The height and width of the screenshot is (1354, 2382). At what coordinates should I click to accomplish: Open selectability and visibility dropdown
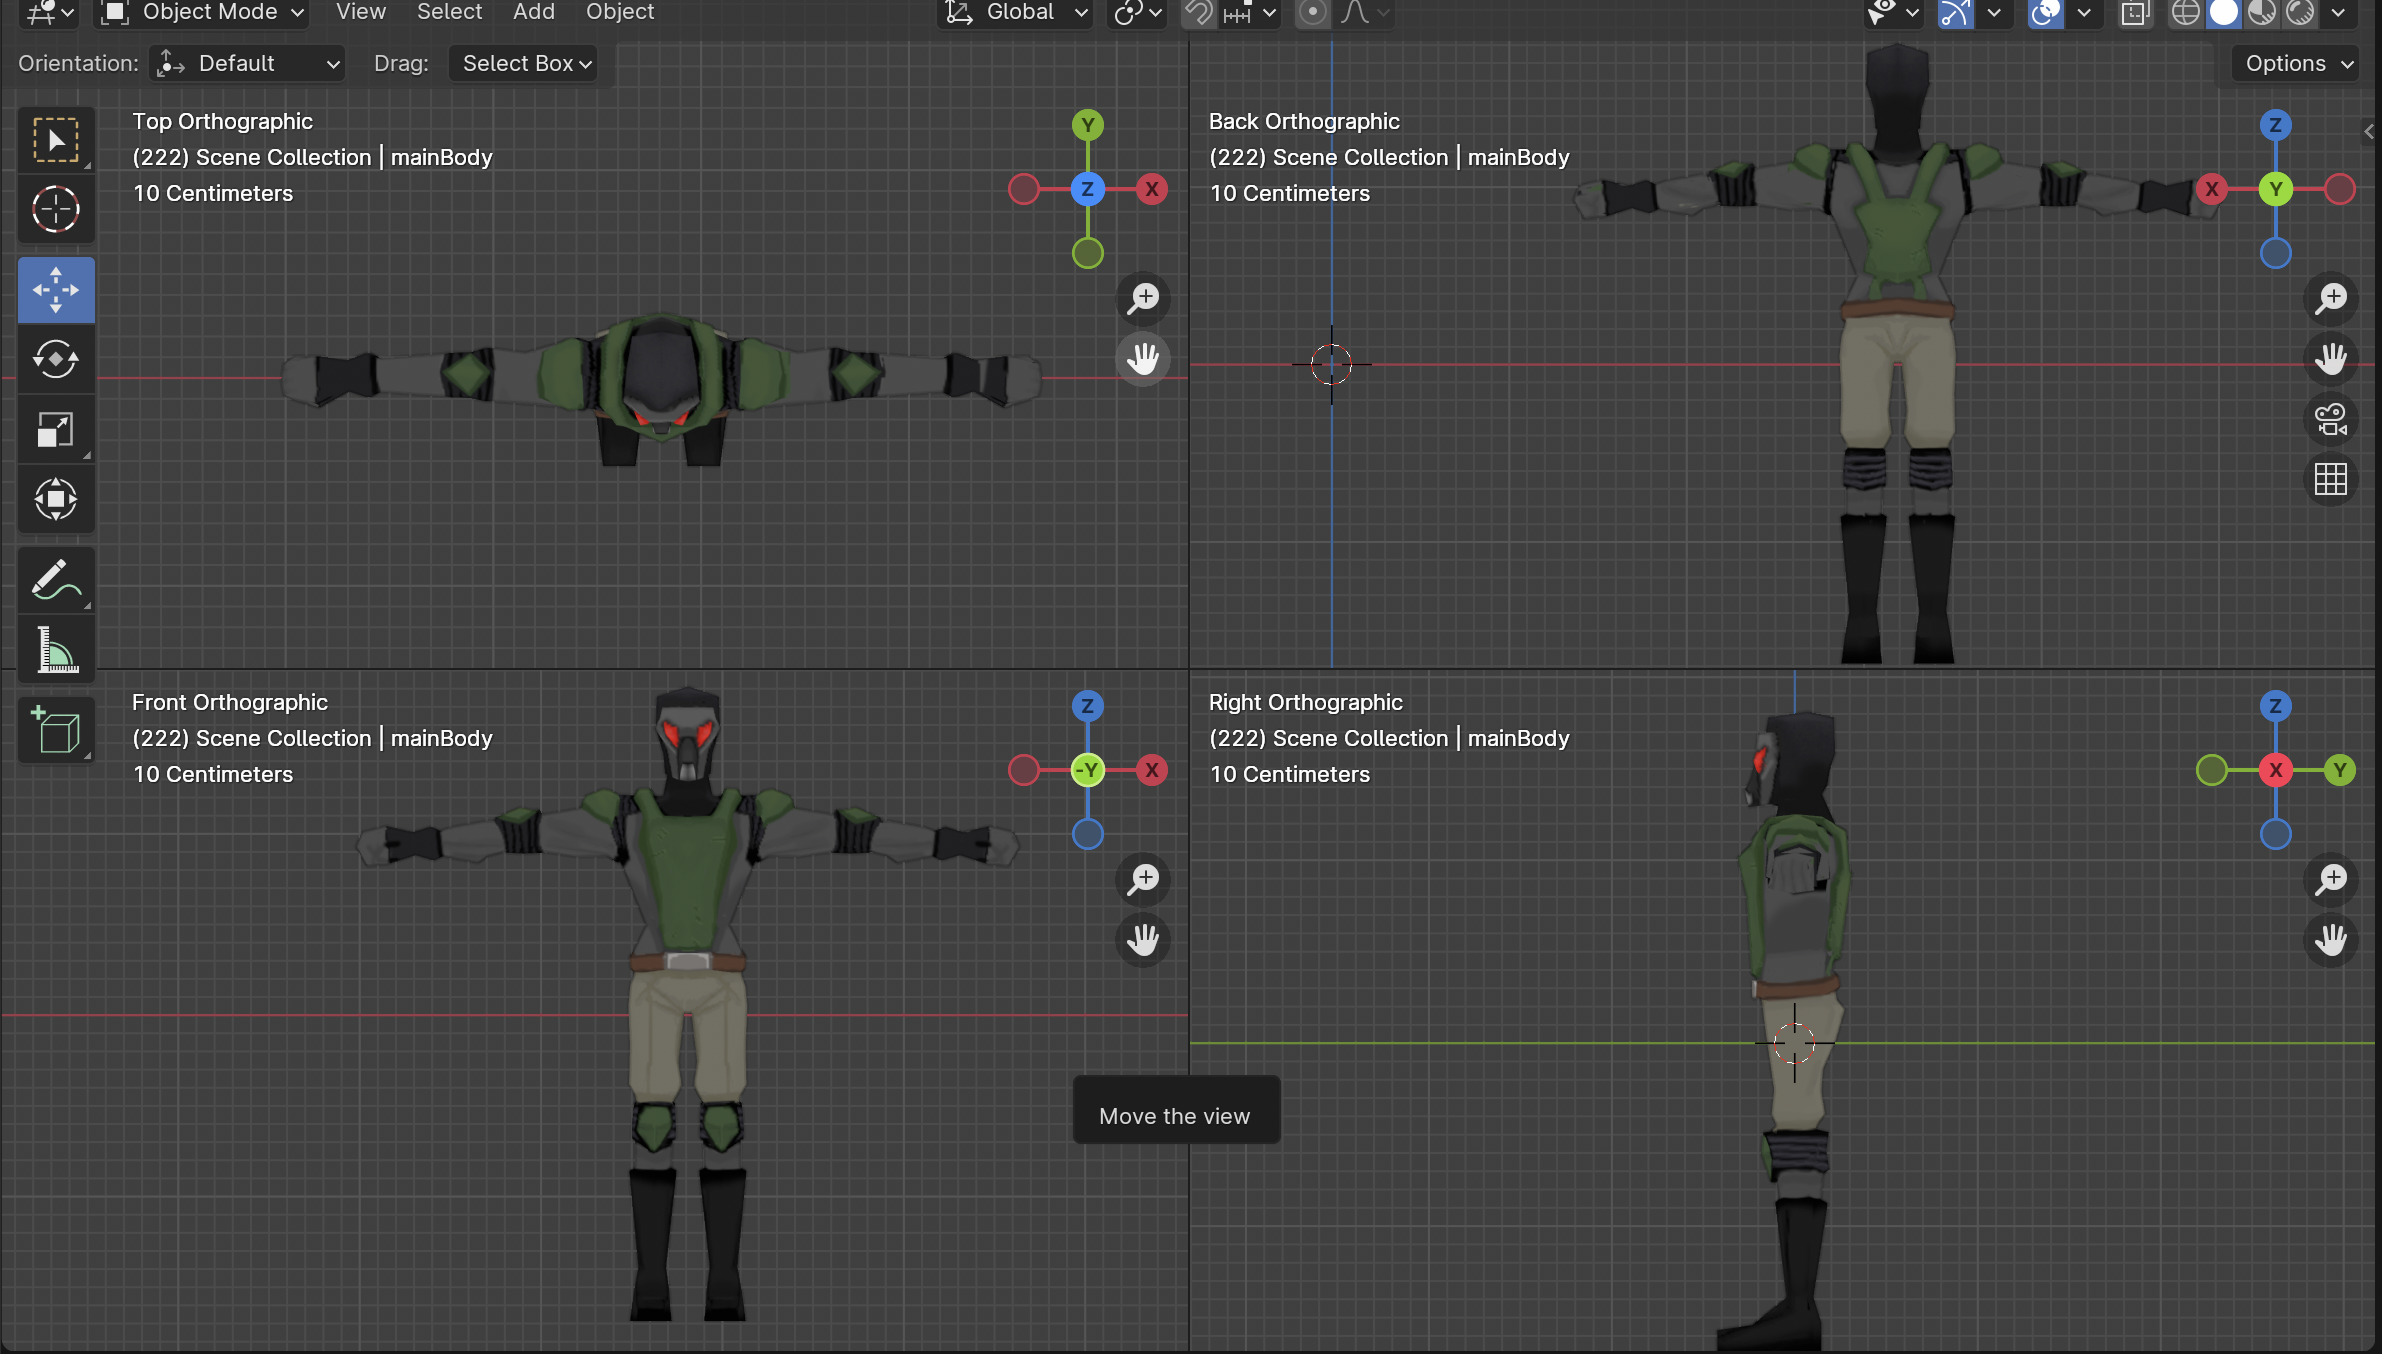pos(1893,13)
